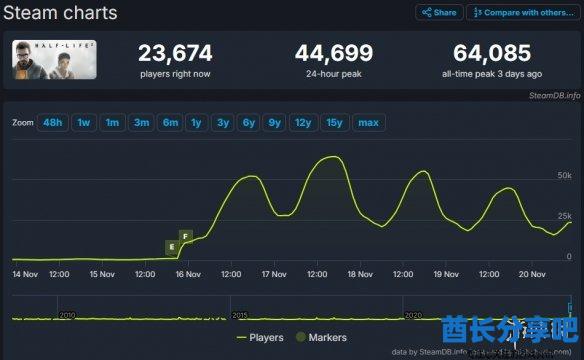Click the 2010 label in navigator timeline

coord(67,315)
